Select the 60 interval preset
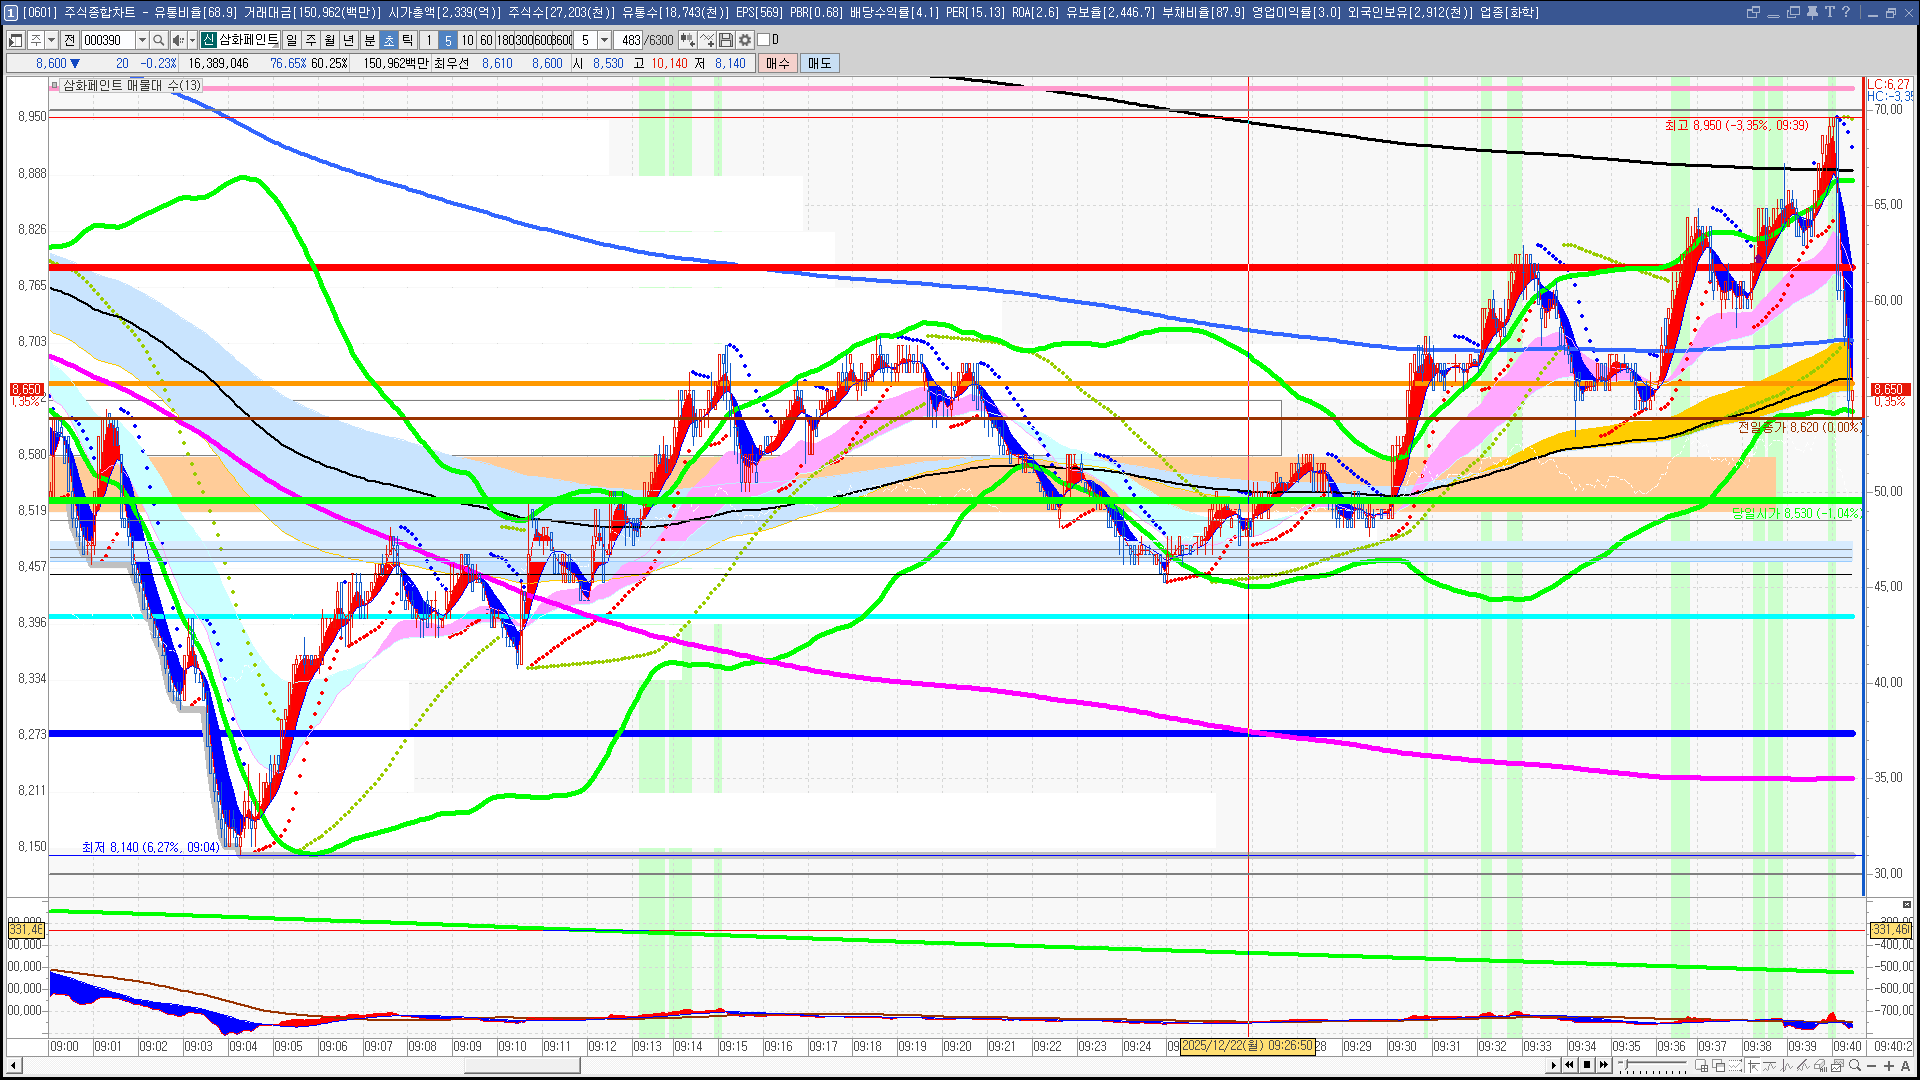Viewport: 1920px width, 1080px height. tap(486, 40)
